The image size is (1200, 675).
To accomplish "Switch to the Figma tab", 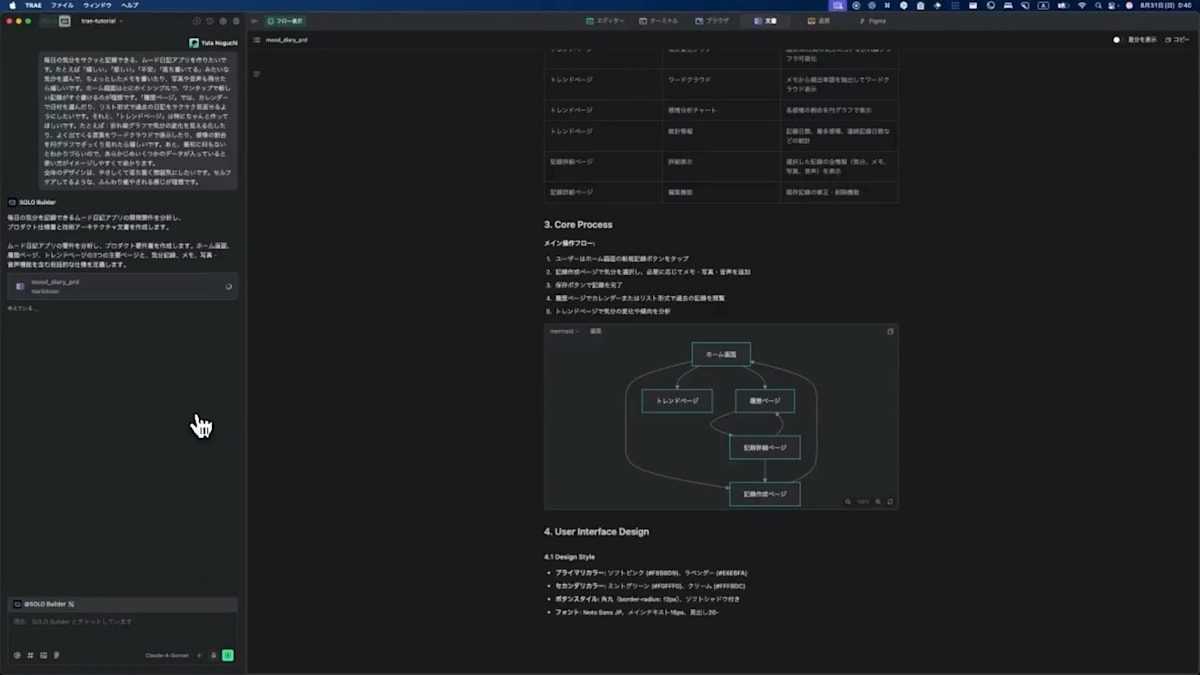I will 872,20.
